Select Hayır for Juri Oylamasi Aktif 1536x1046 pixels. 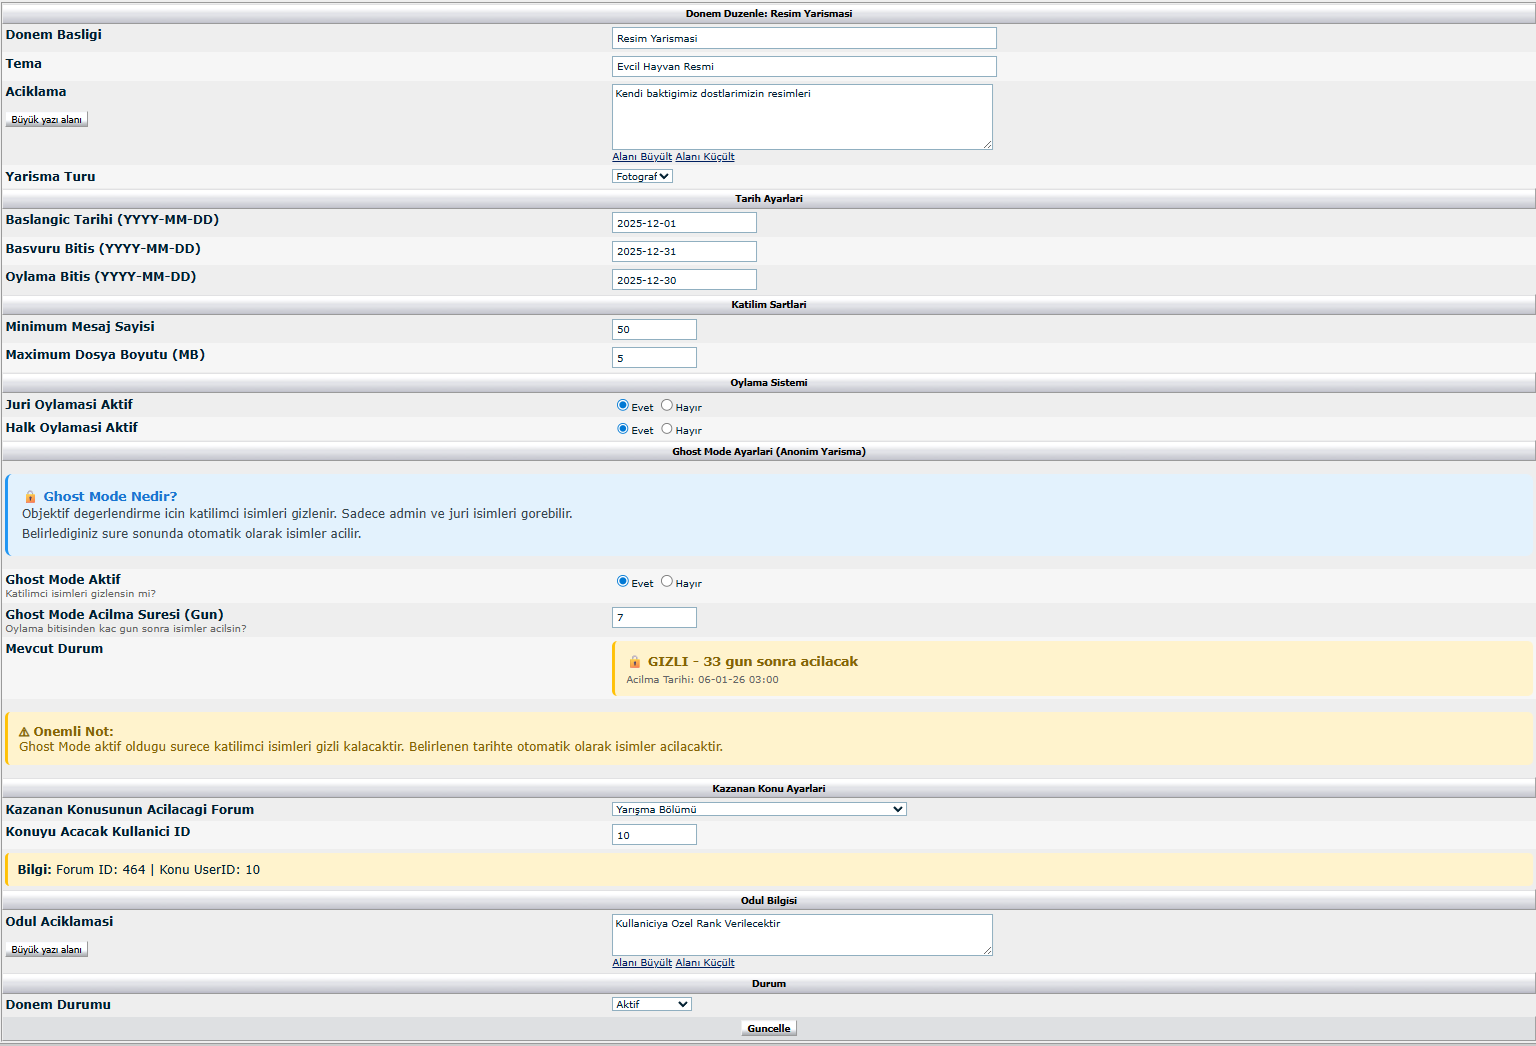(x=667, y=406)
